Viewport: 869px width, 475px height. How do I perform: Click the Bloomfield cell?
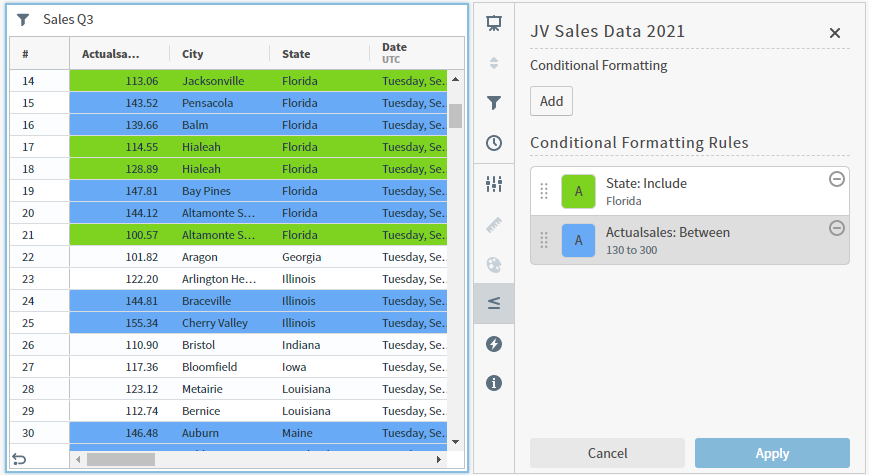click(x=219, y=367)
